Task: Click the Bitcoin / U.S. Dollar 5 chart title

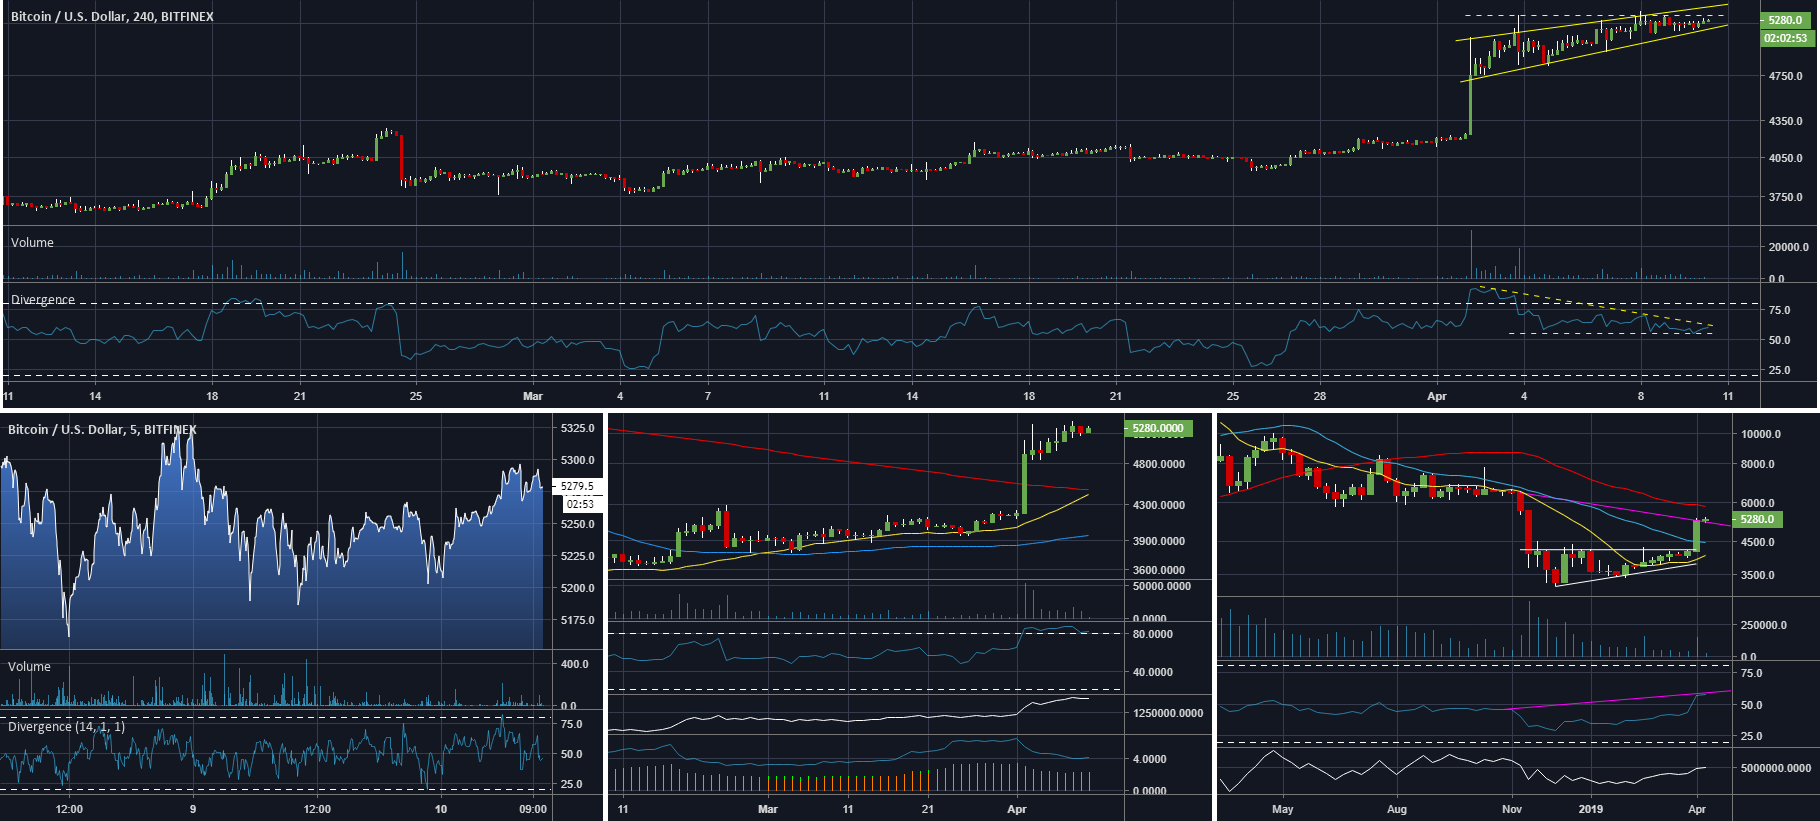Action: tap(102, 429)
